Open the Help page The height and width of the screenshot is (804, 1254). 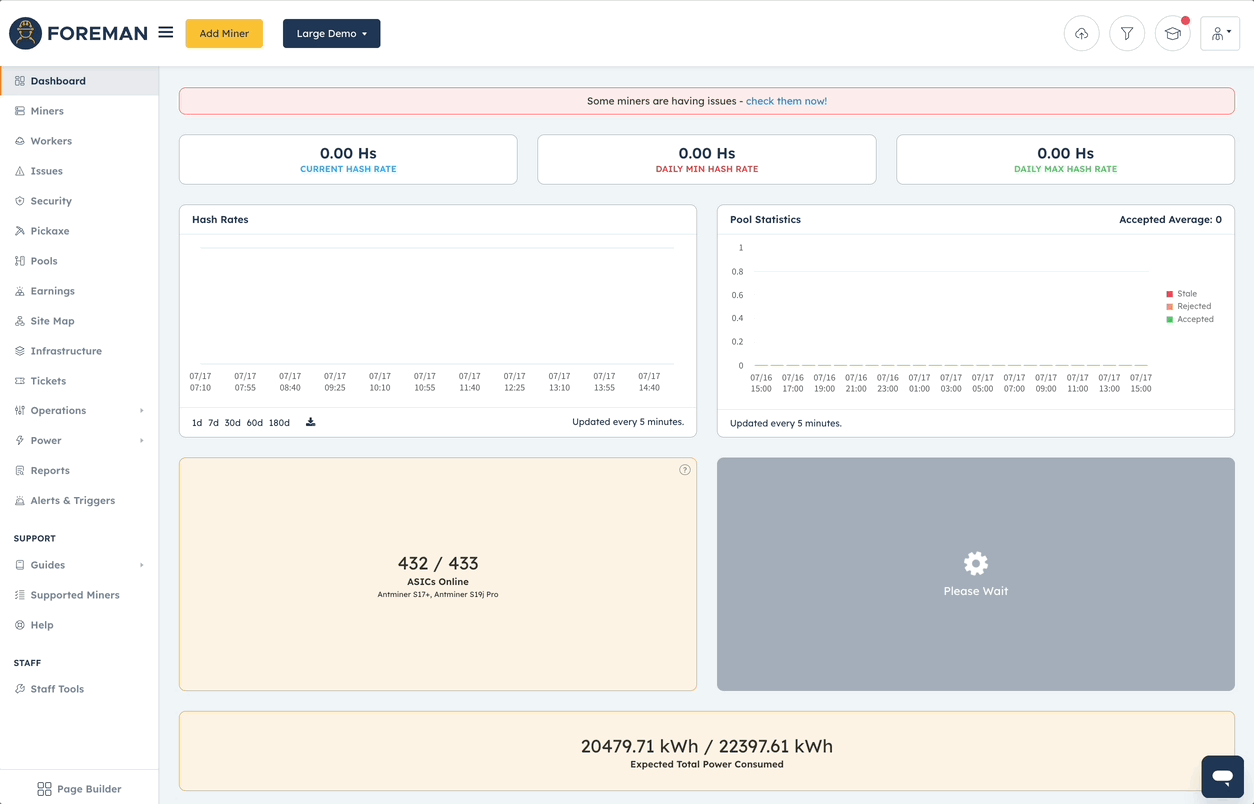pyautogui.click(x=42, y=625)
